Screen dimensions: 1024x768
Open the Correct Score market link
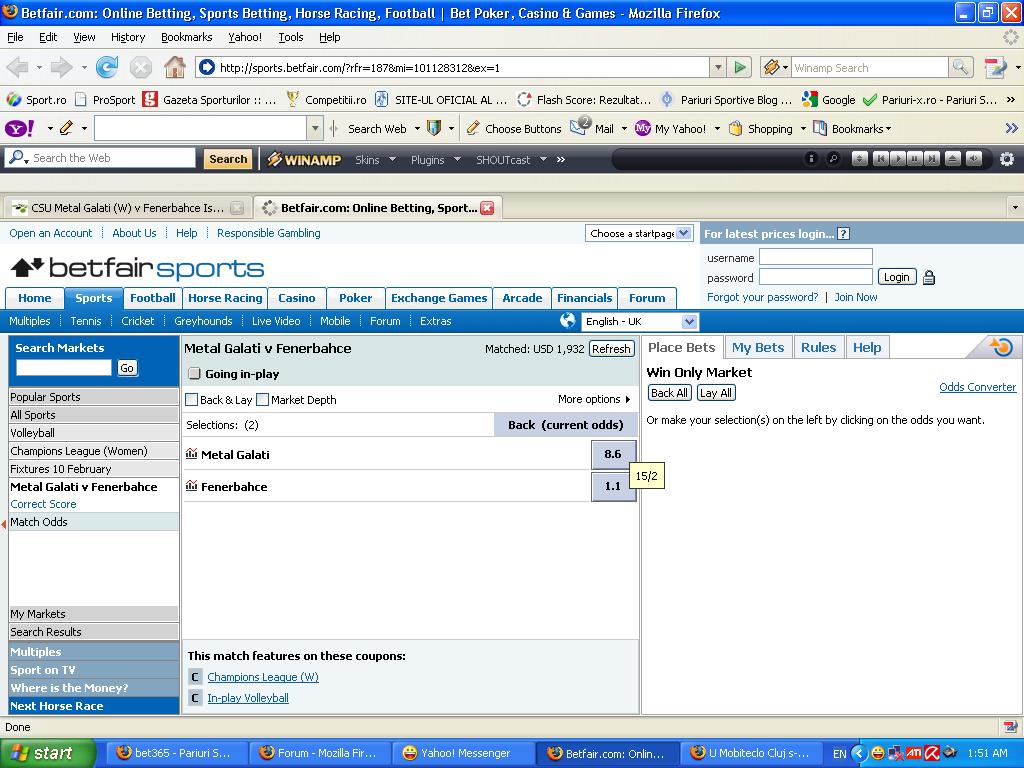(43, 504)
